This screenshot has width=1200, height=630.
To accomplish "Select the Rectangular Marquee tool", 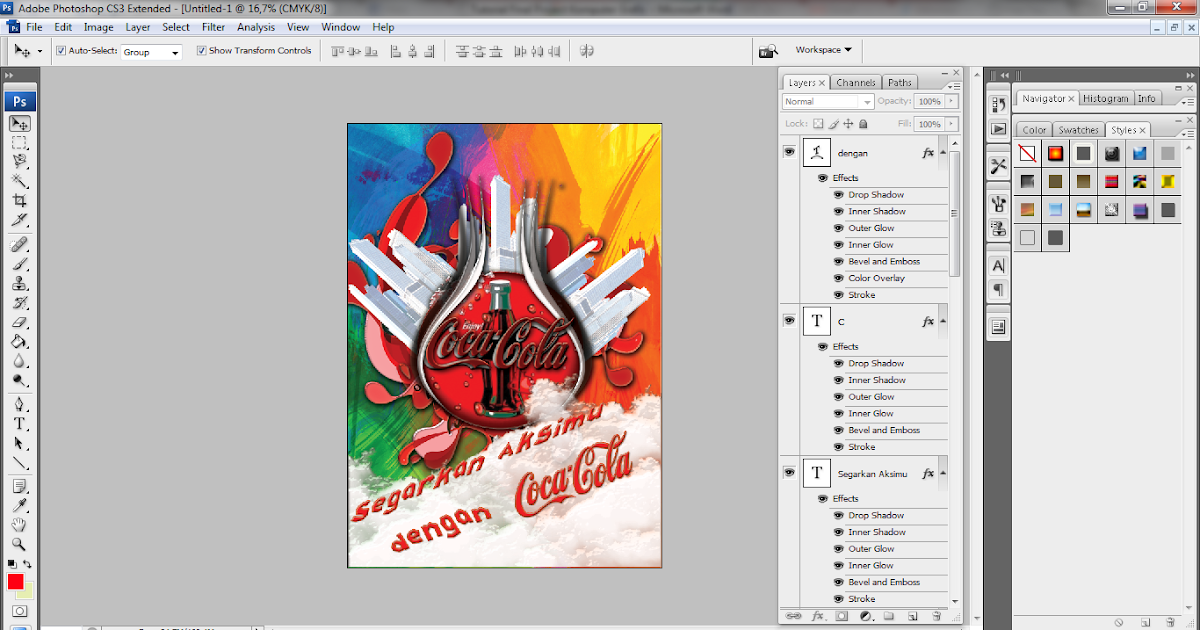I will 20,143.
